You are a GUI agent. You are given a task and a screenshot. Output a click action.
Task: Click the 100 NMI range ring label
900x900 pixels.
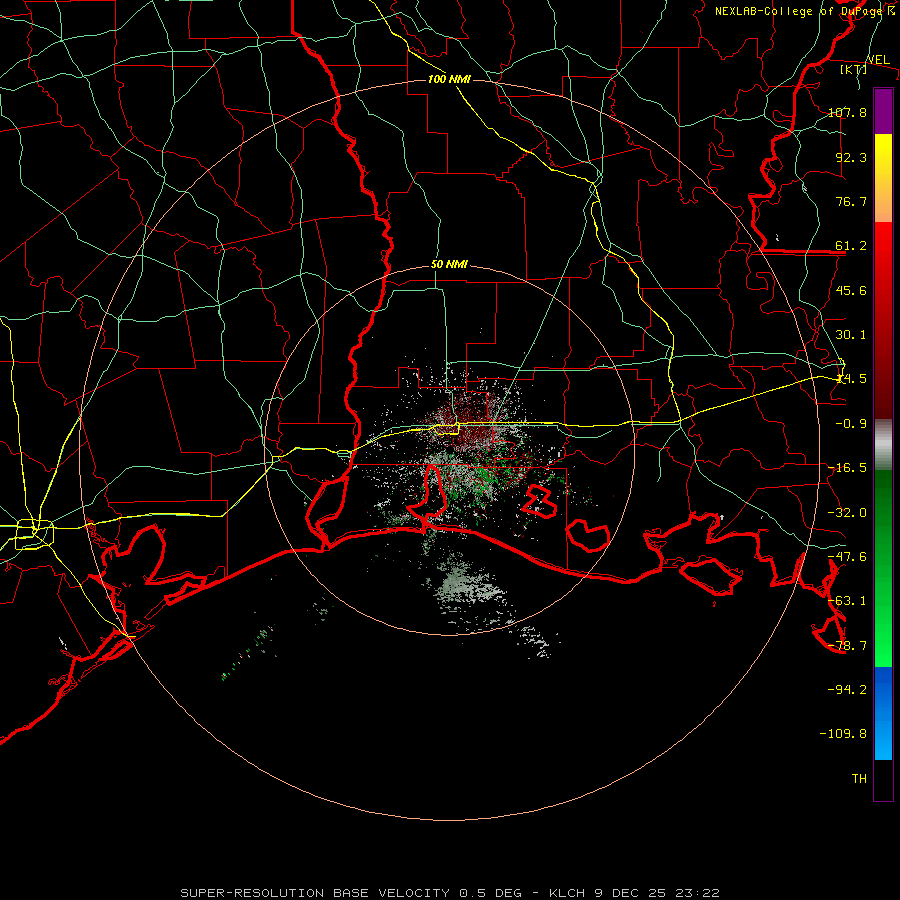(449, 79)
